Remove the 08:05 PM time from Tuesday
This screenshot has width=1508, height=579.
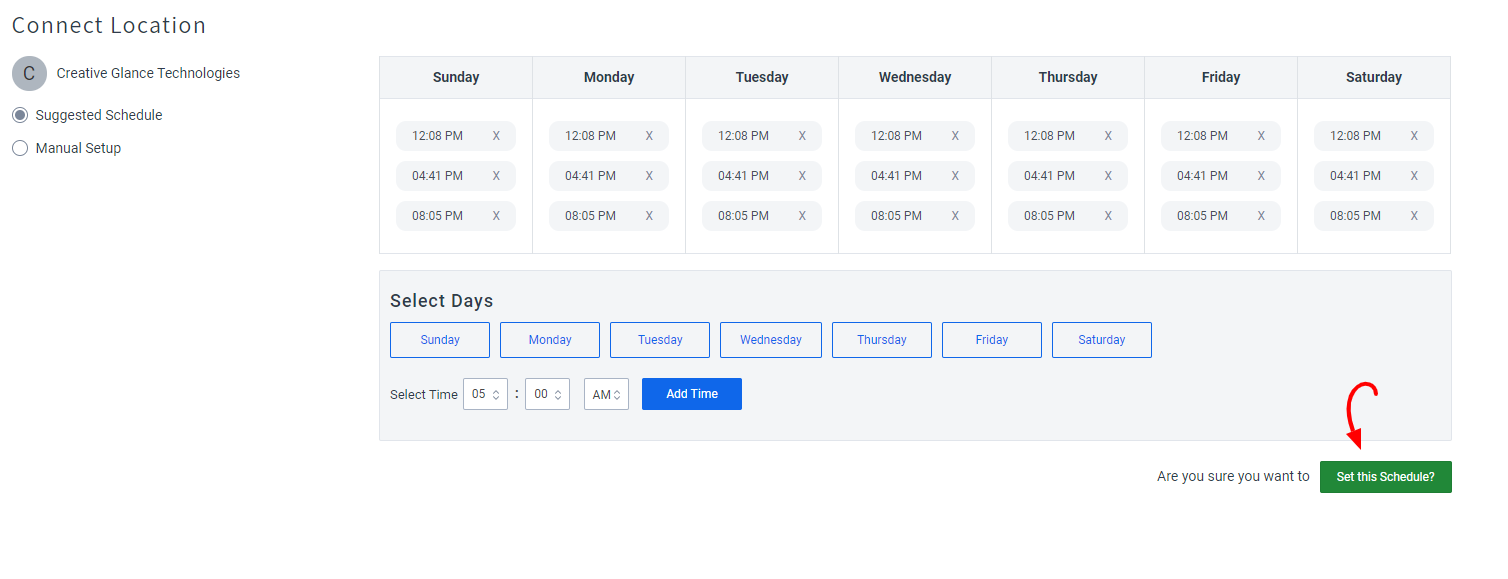coord(802,215)
